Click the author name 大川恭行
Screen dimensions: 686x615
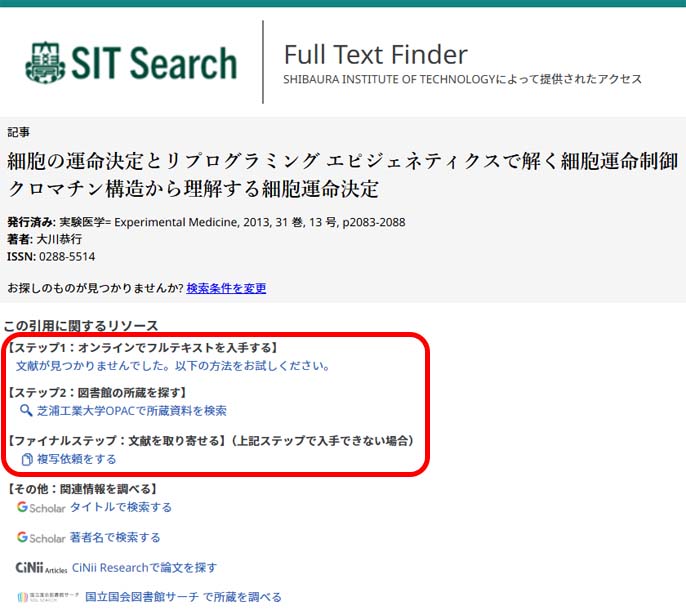pos(59,239)
